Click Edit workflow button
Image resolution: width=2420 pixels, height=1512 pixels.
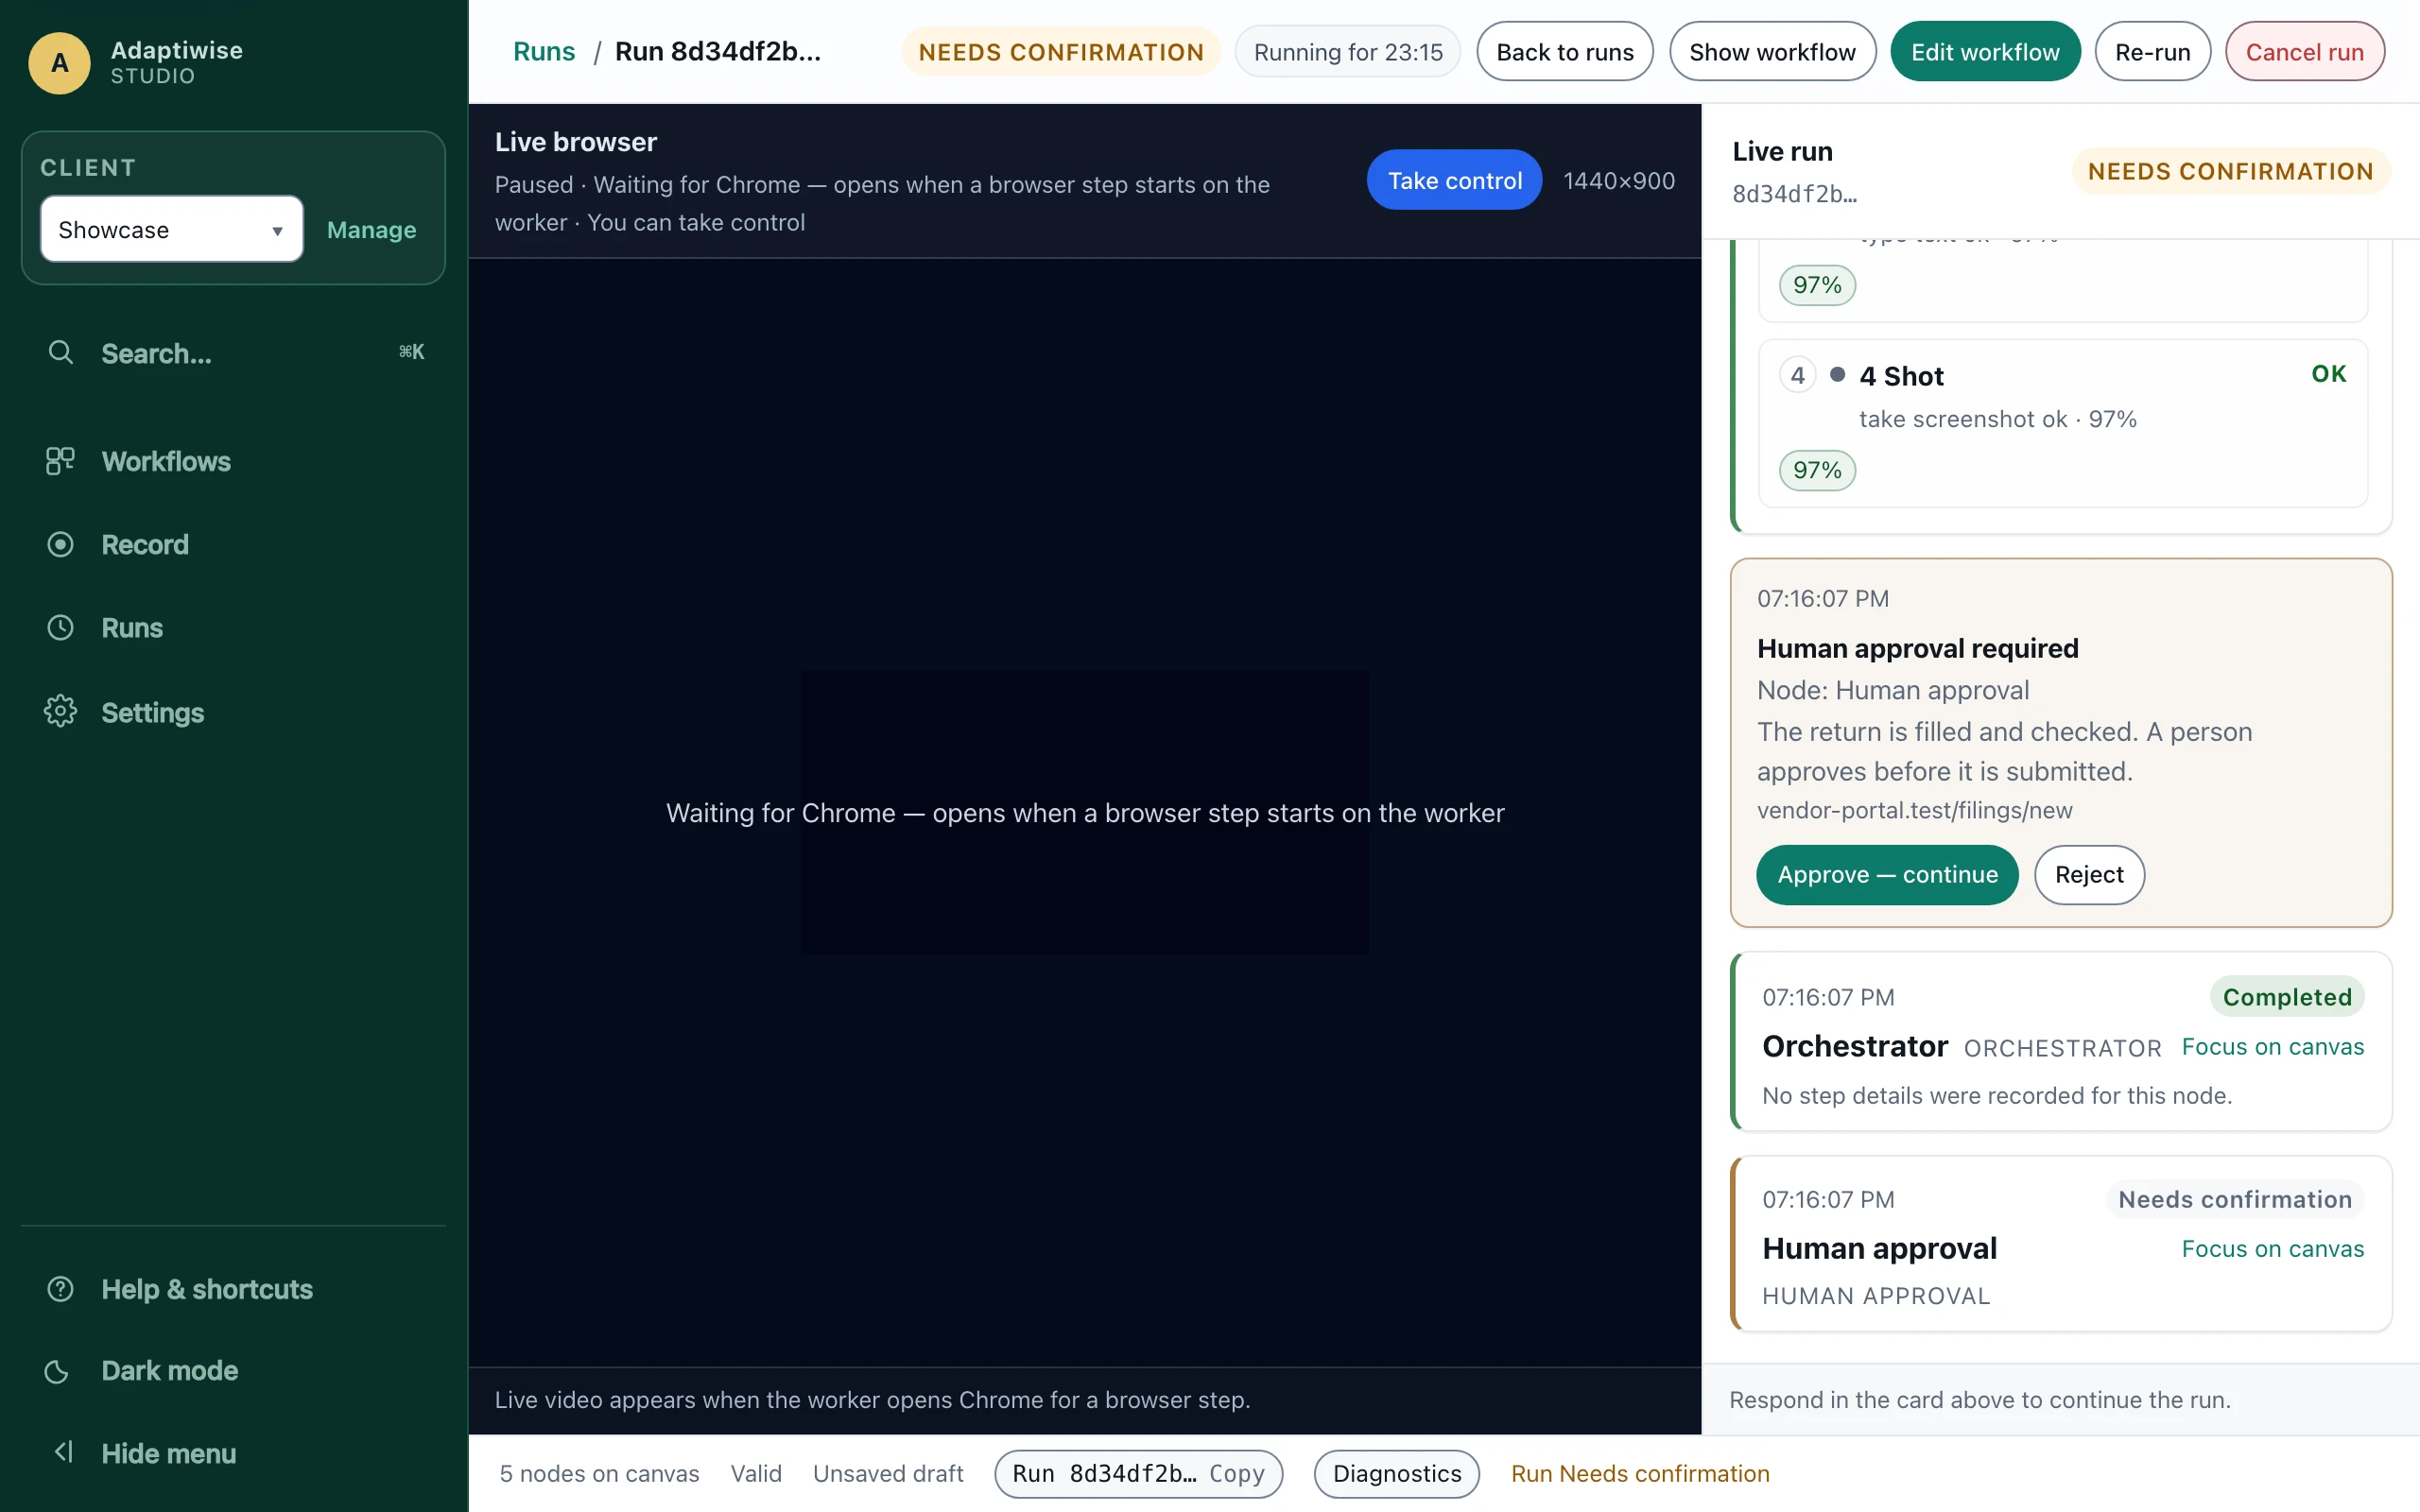coord(1985,52)
